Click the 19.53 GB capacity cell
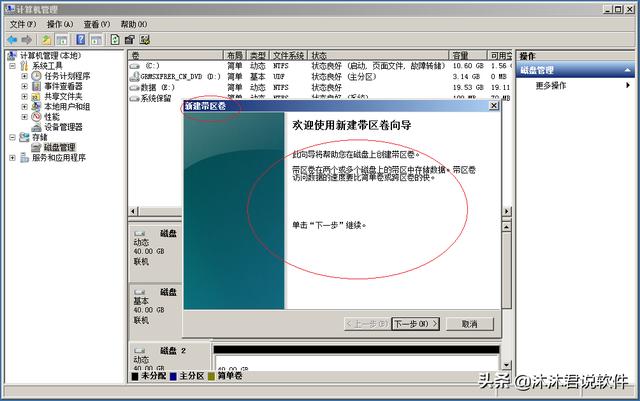The height and width of the screenshot is (401, 640). pos(468,87)
